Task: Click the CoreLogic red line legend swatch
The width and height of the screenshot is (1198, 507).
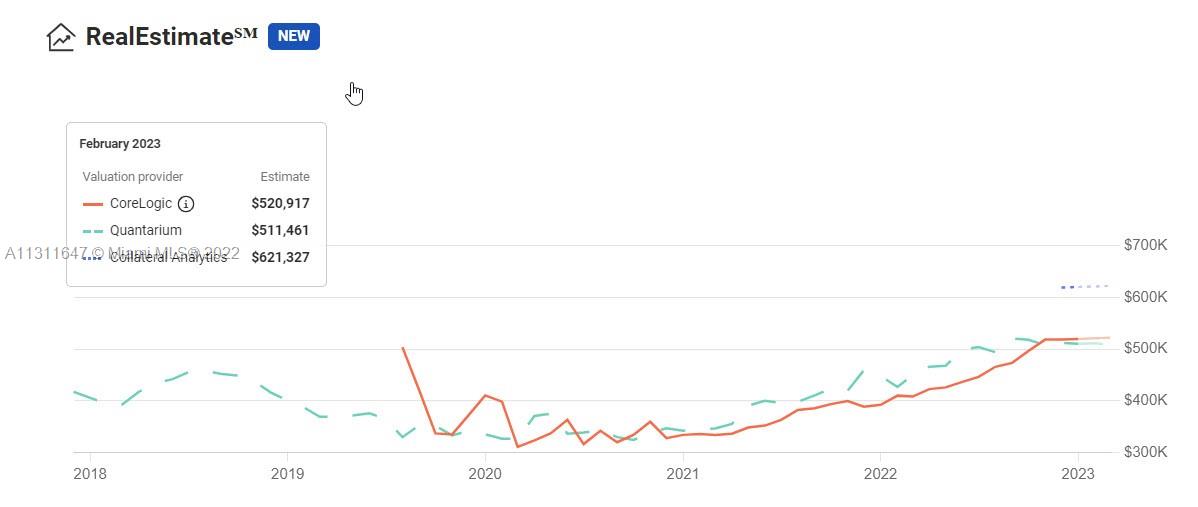Action: tap(93, 204)
